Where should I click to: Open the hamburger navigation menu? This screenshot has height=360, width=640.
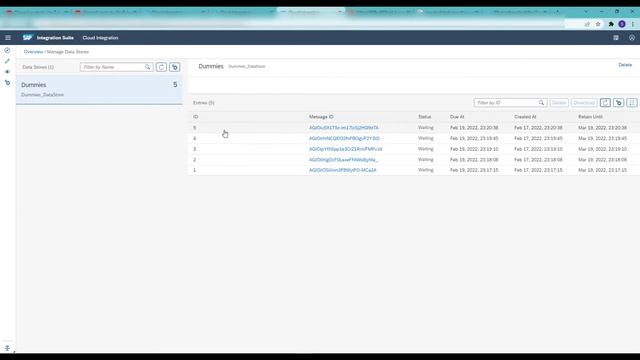click(8, 38)
